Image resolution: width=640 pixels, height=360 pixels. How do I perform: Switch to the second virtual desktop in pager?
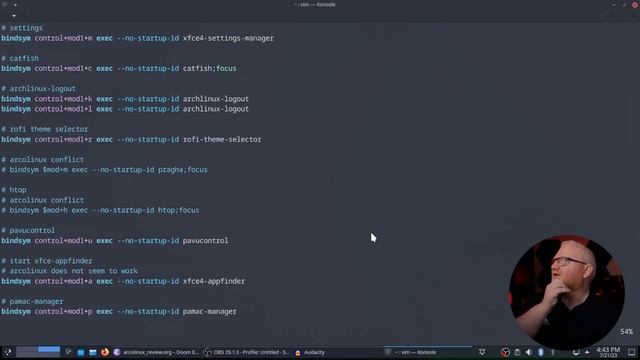tap(49, 349)
